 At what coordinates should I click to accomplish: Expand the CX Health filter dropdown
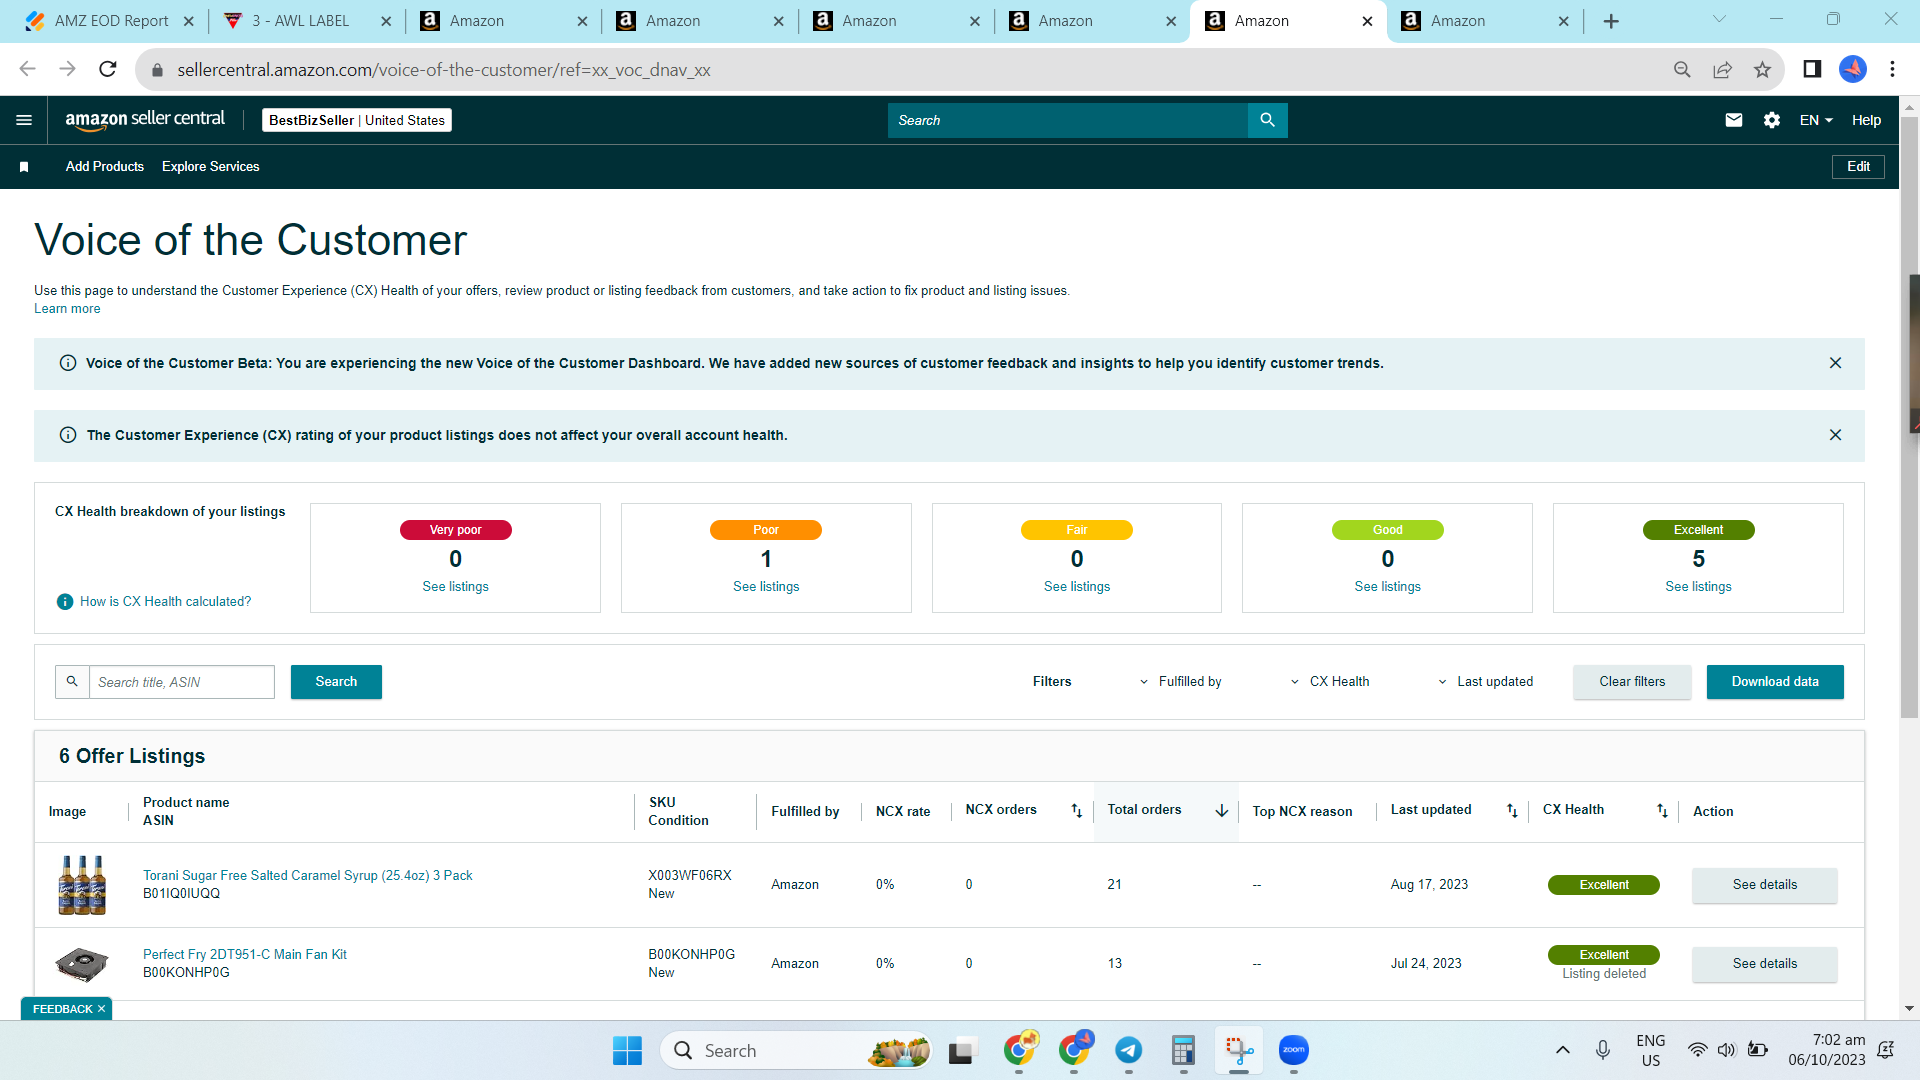point(1330,682)
